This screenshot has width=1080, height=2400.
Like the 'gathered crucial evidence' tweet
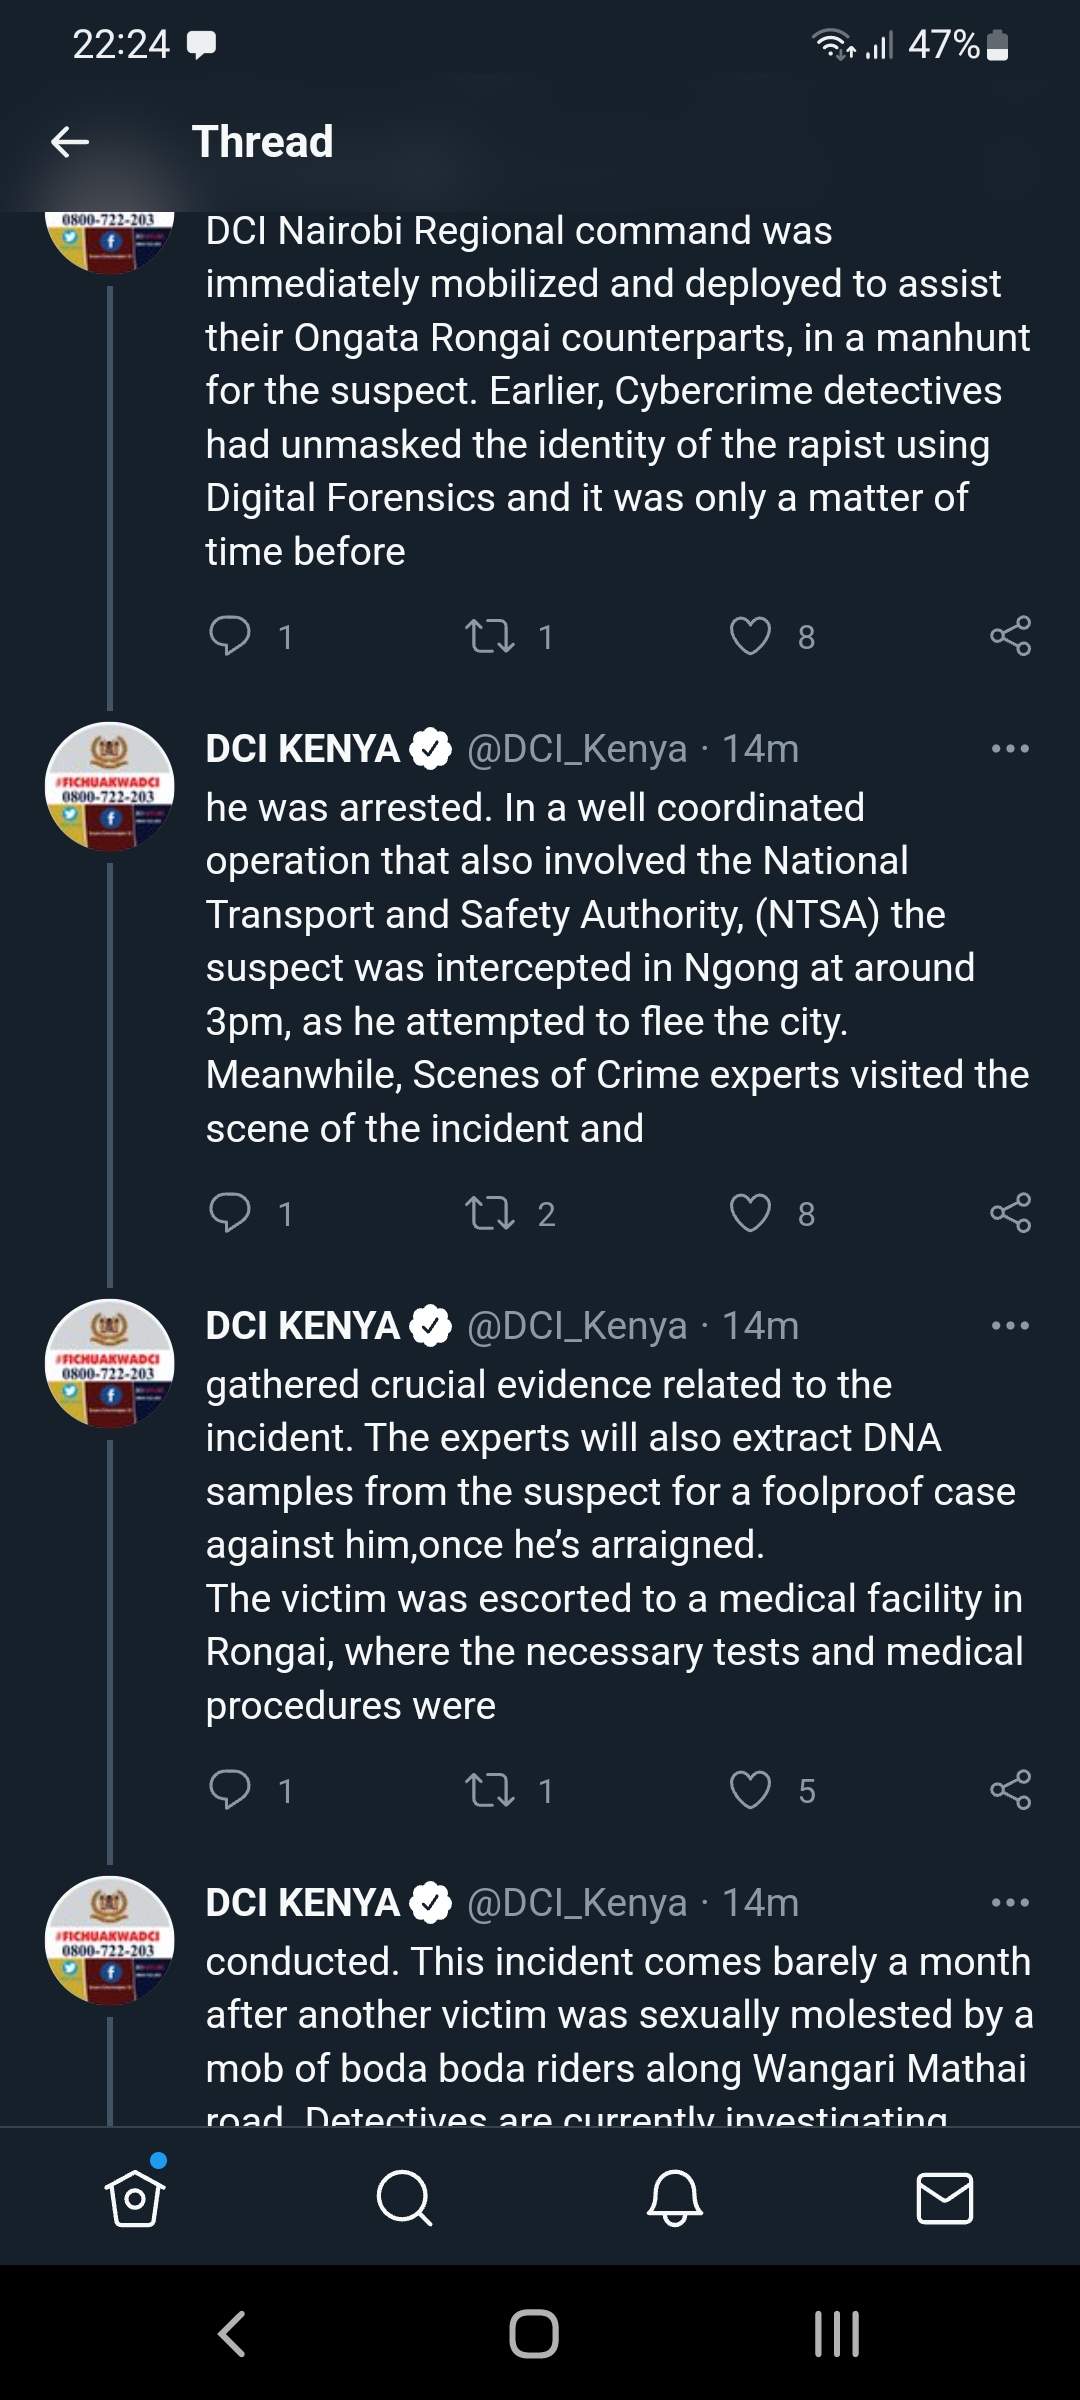750,1790
